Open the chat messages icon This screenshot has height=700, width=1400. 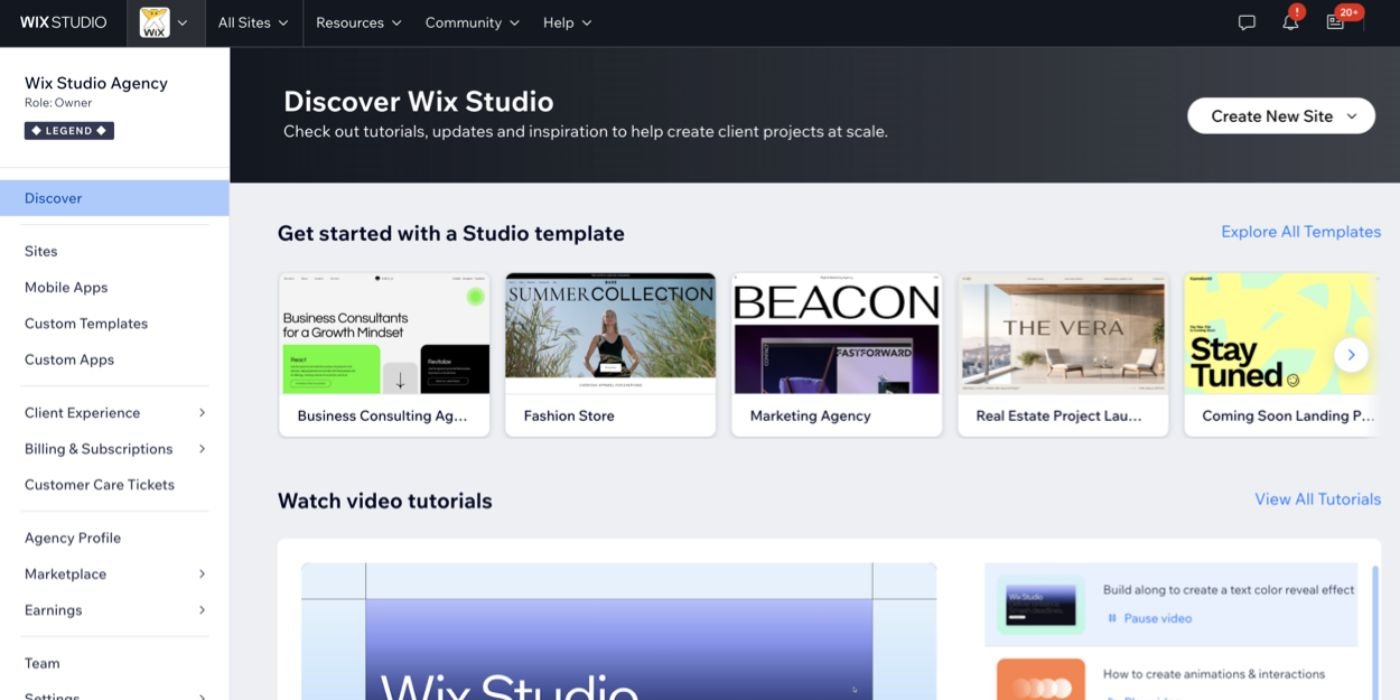click(x=1245, y=22)
